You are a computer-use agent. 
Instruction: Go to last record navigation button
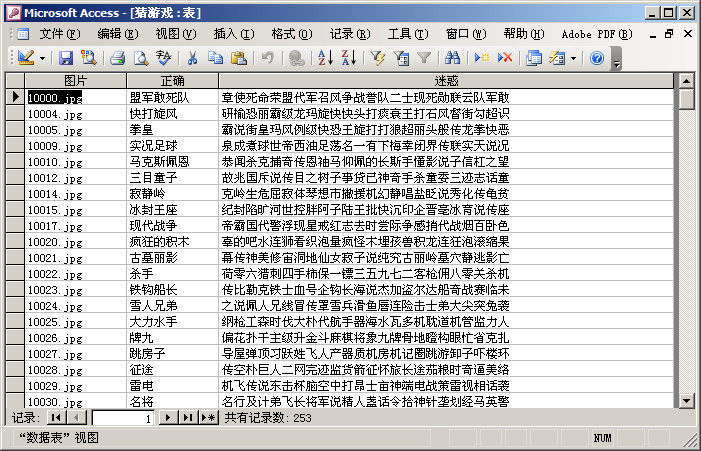tap(188, 418)
